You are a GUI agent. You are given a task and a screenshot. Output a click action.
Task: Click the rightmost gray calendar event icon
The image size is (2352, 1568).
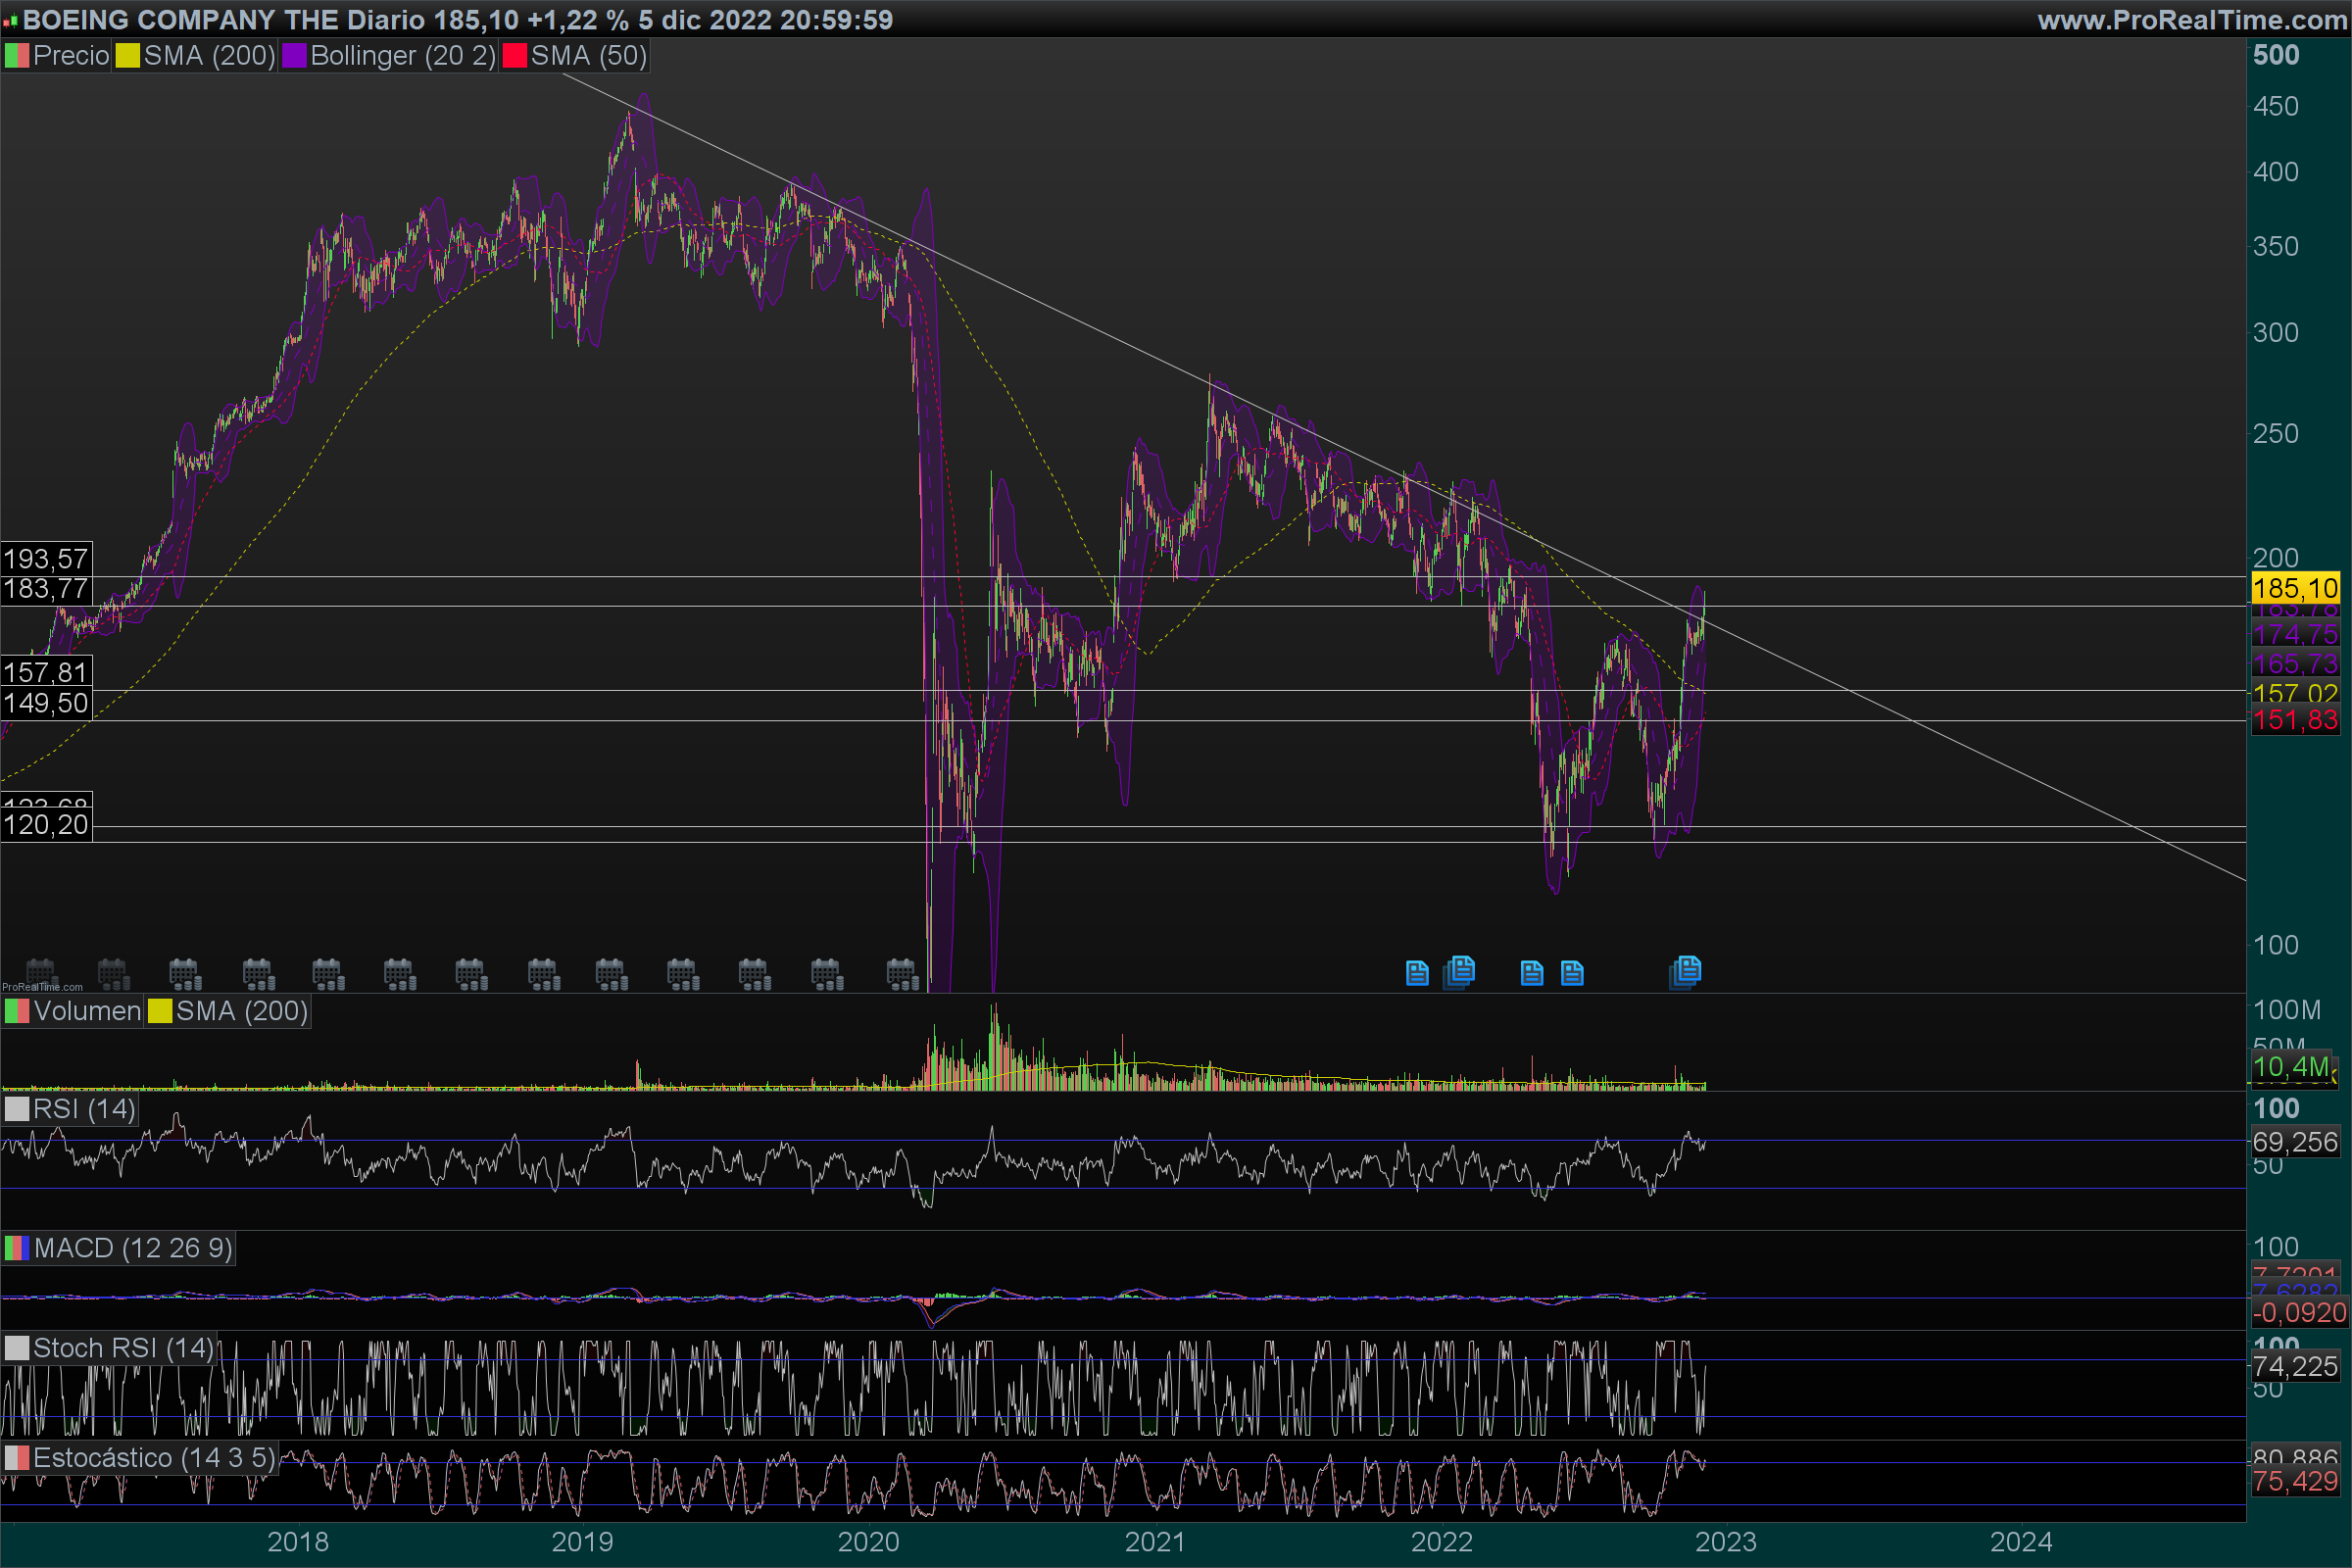coord(902,973)
